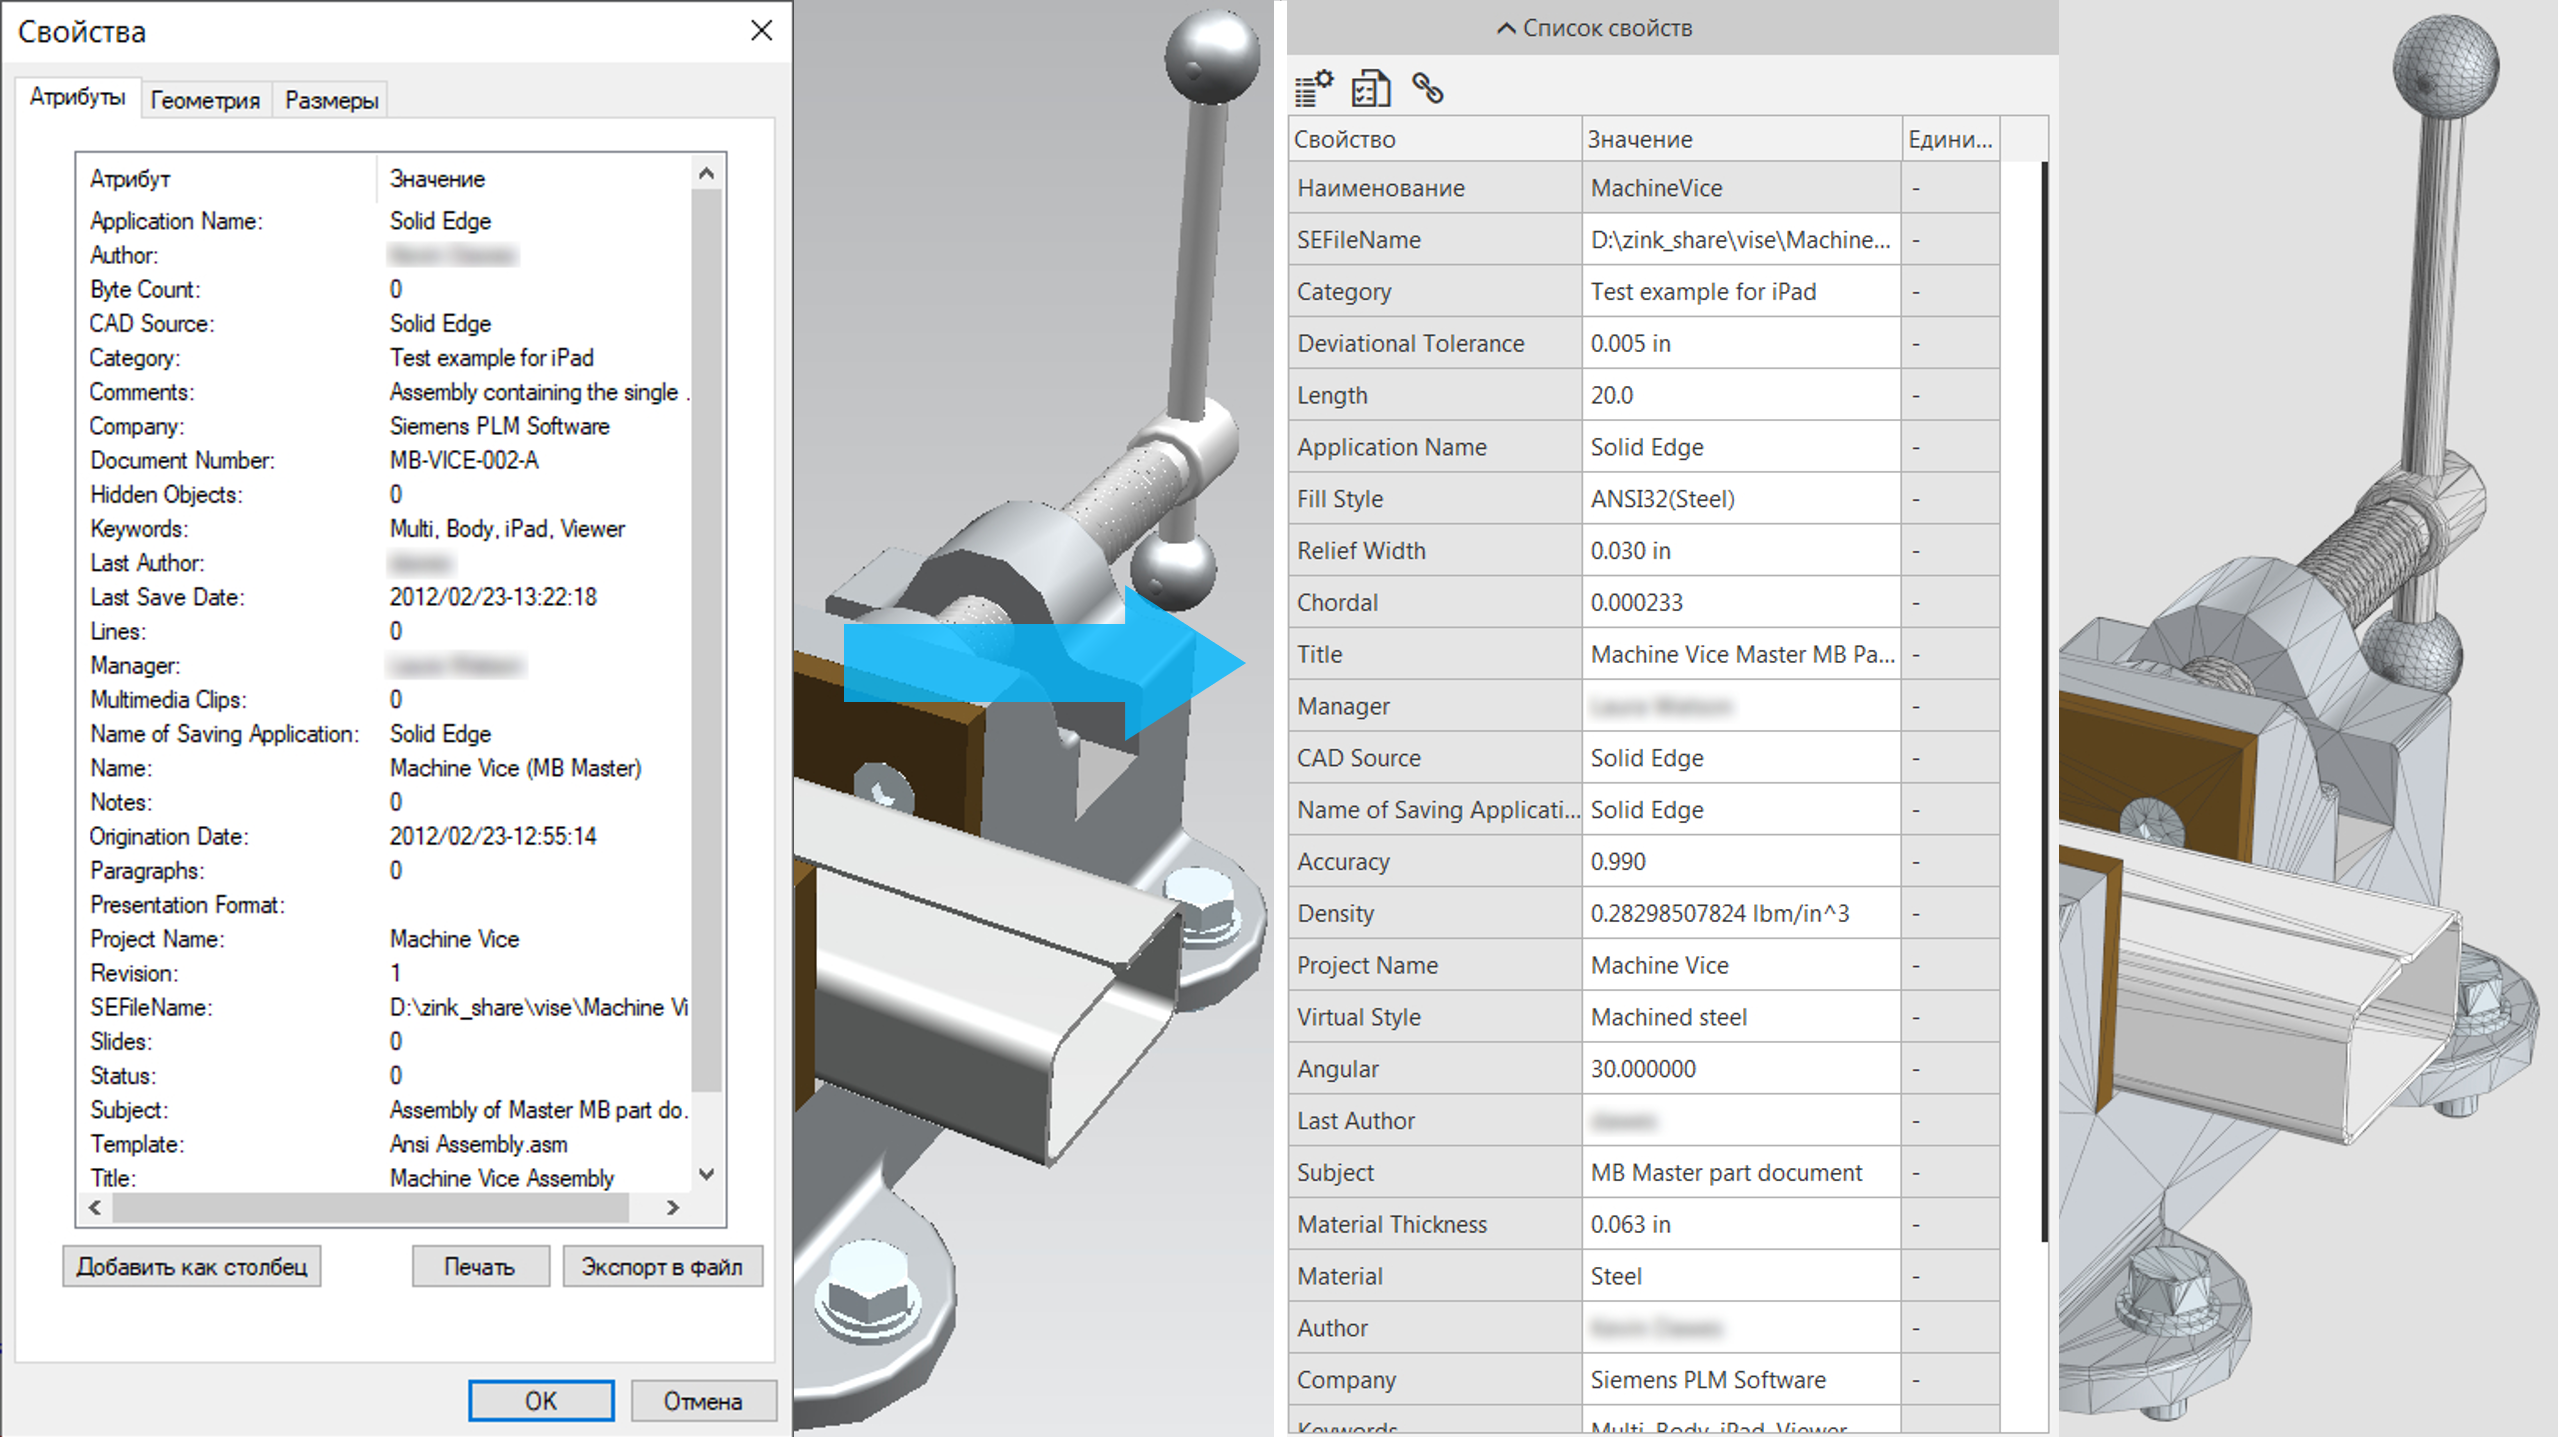Close the Свойства dialog
The height and width of the screenshot is (1437, 2558).
[762, 31]
